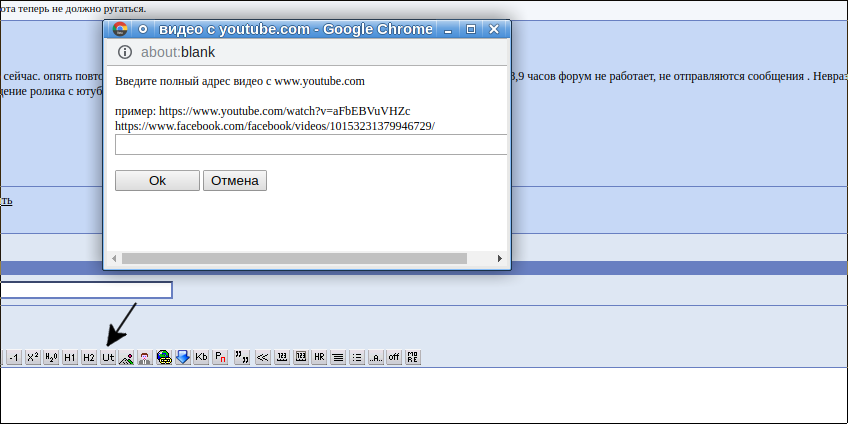This screenshot has height=424, width=848.
Task: Insert a hyperlink with the globe chain icon
Action: click(164, 357)
